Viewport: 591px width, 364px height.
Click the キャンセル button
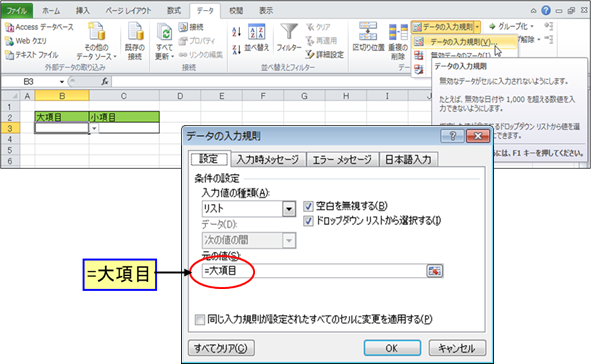(457, 348)
